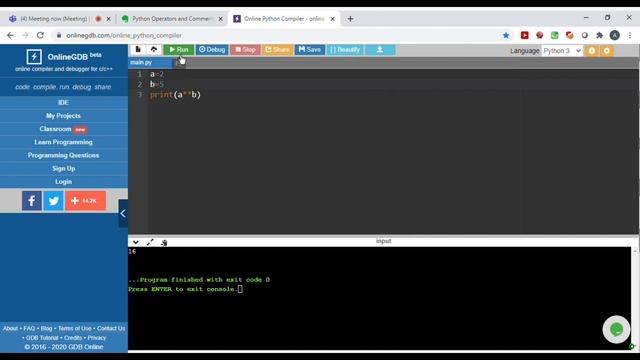Open the Privacy footer link
640x360 pixels.
click(x=97, y=338)
